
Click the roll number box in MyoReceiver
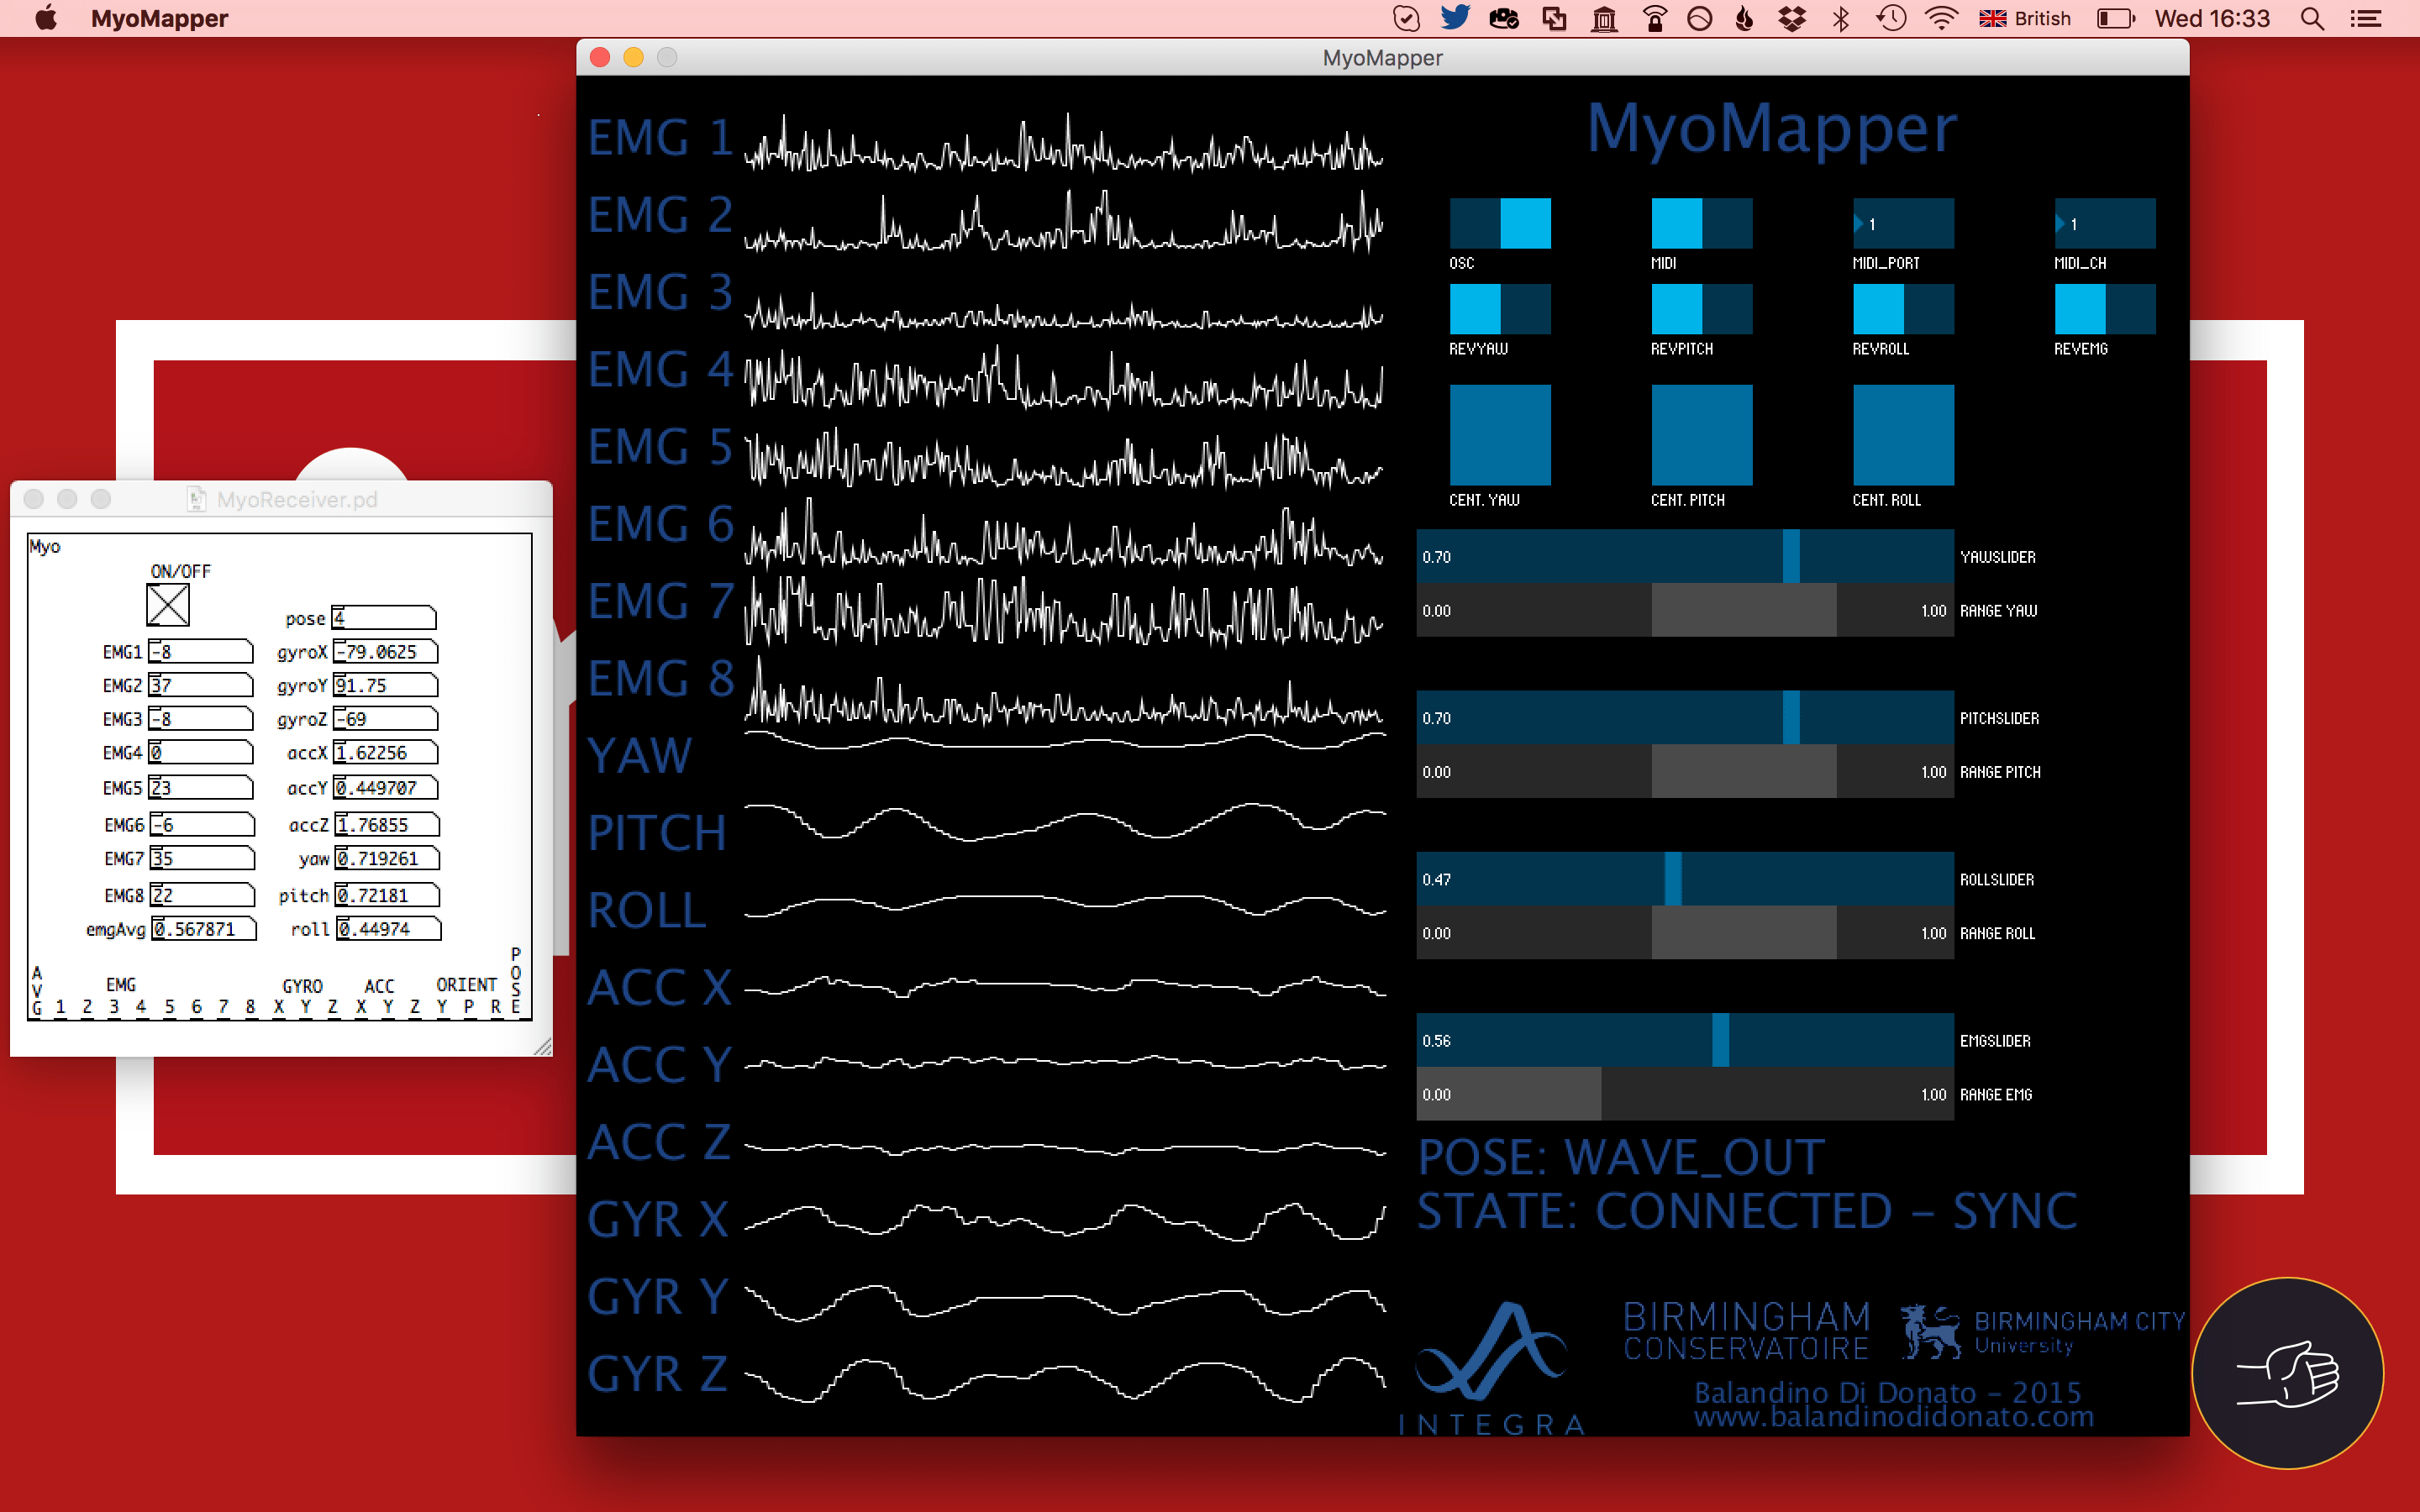point(388,929)
